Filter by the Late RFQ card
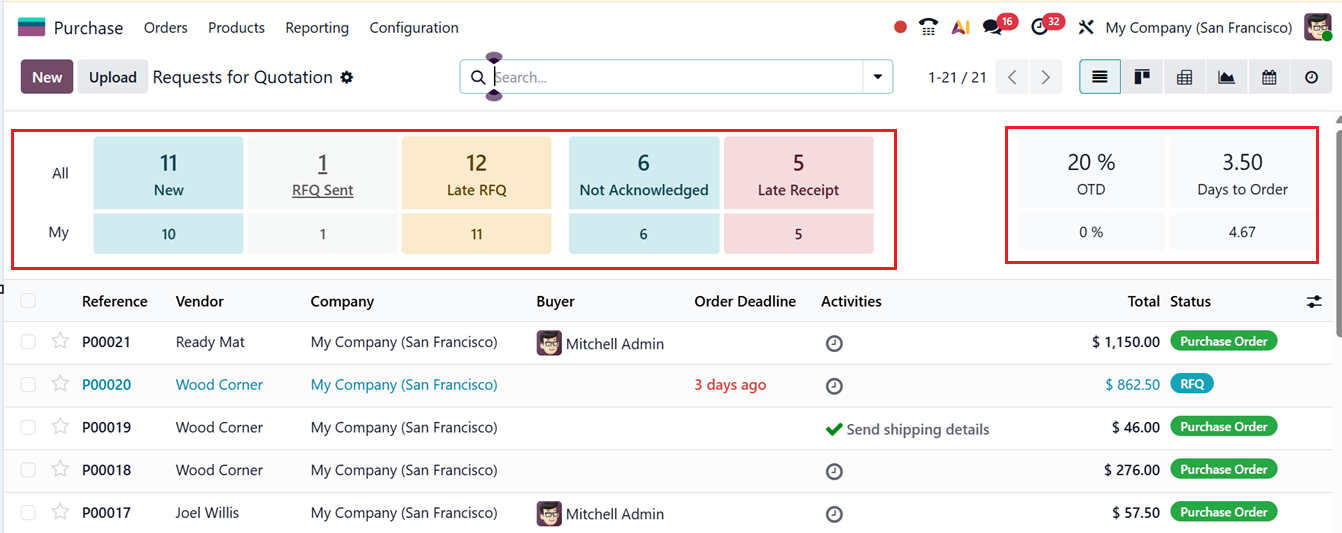1342x533 pixels. point(476,173)
